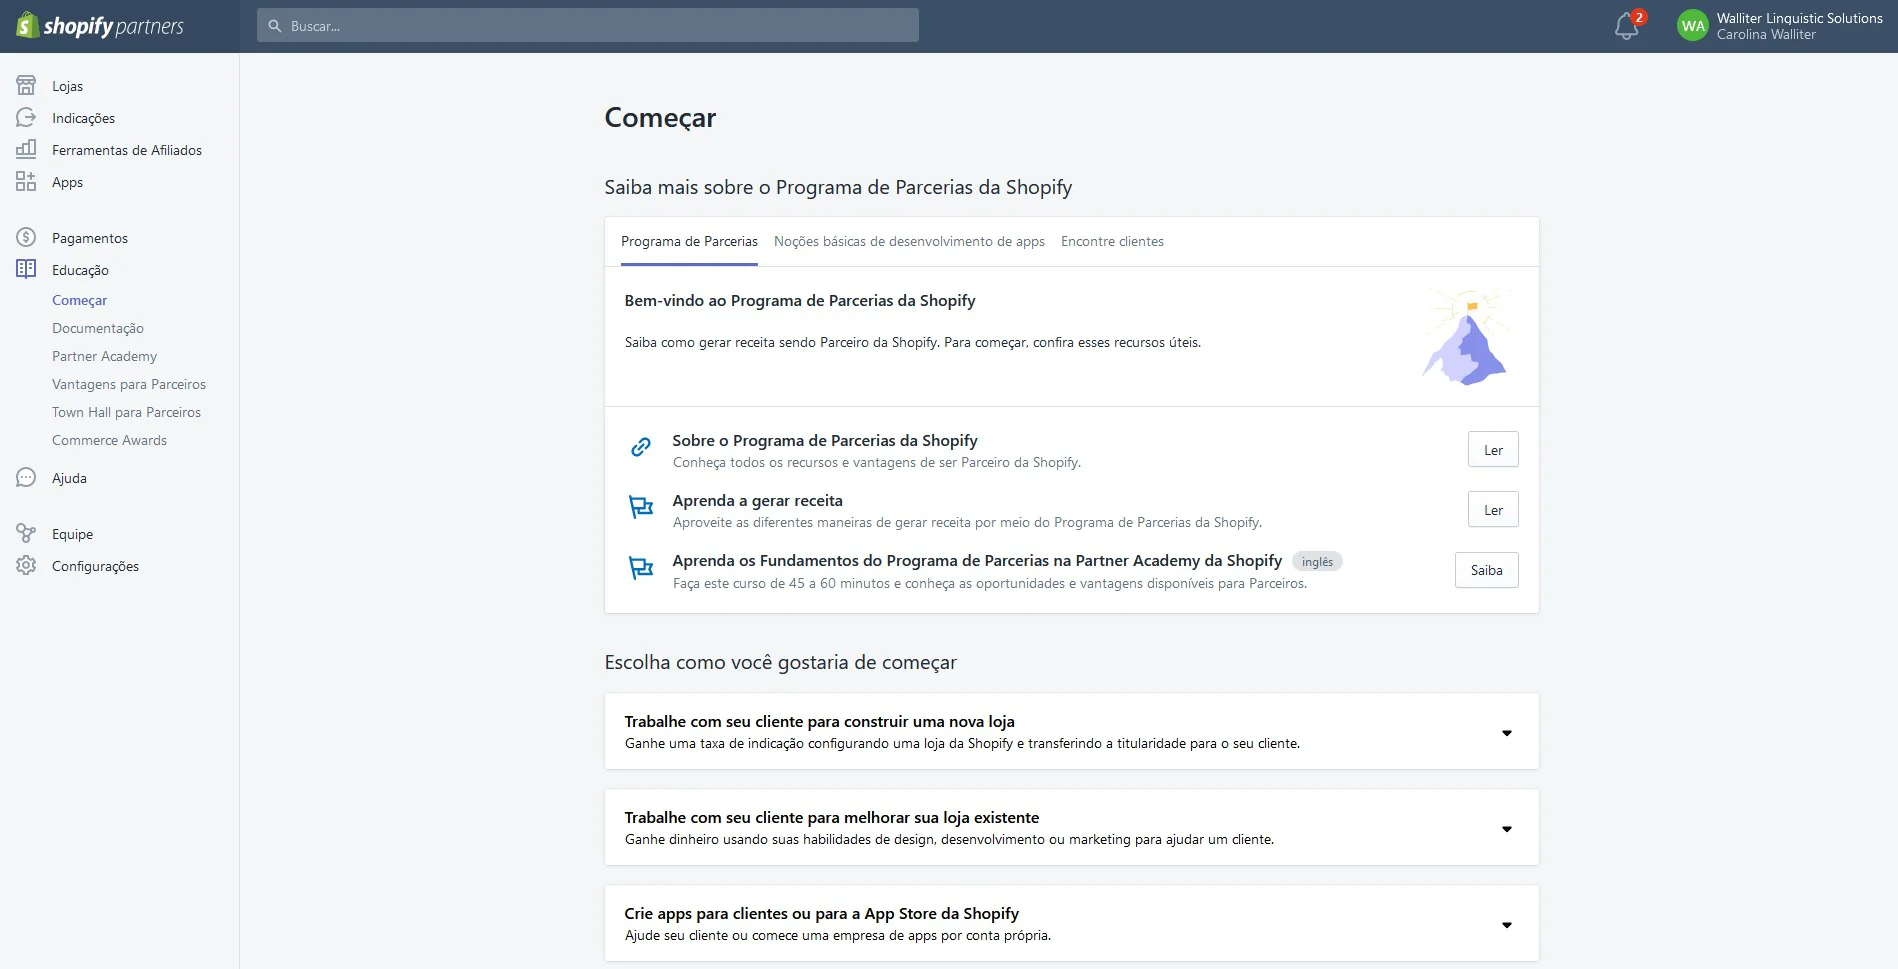1898x969 pixels.
Task: Click 'Aprenda os Fundamentos do Programa' course title
Action: point(977,560)
